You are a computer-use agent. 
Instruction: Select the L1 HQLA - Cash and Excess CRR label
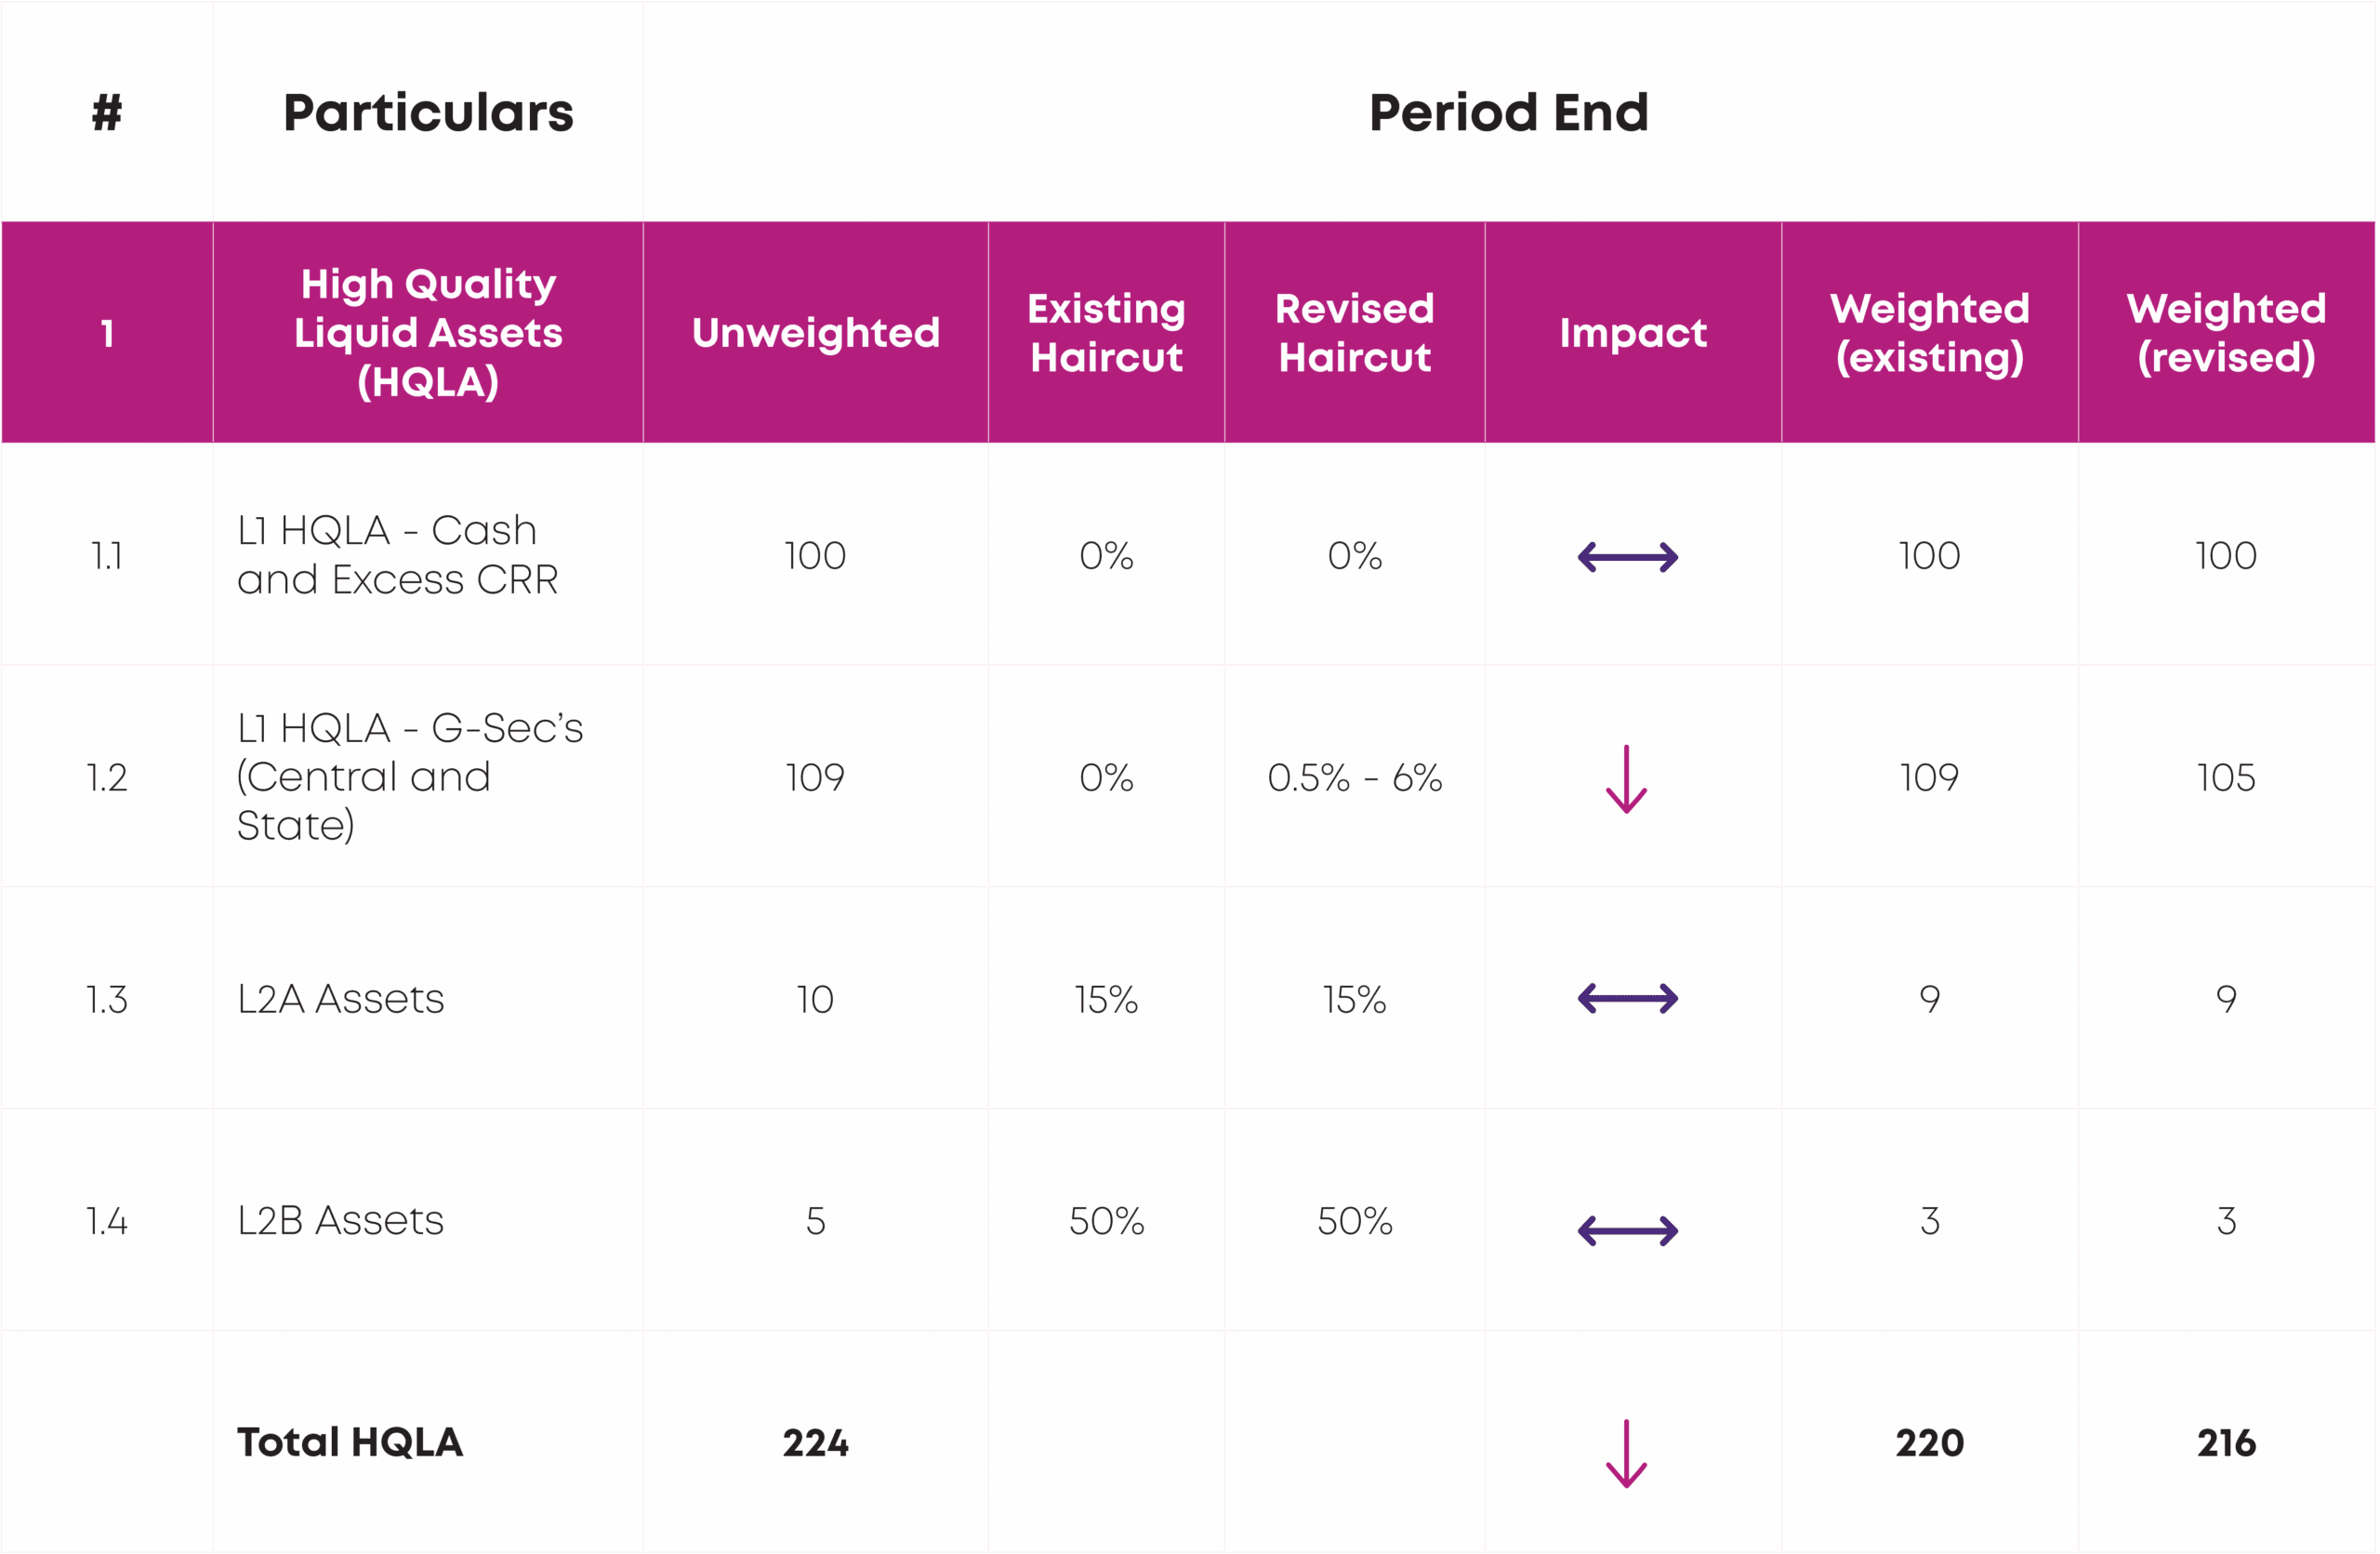pos(397,555)
